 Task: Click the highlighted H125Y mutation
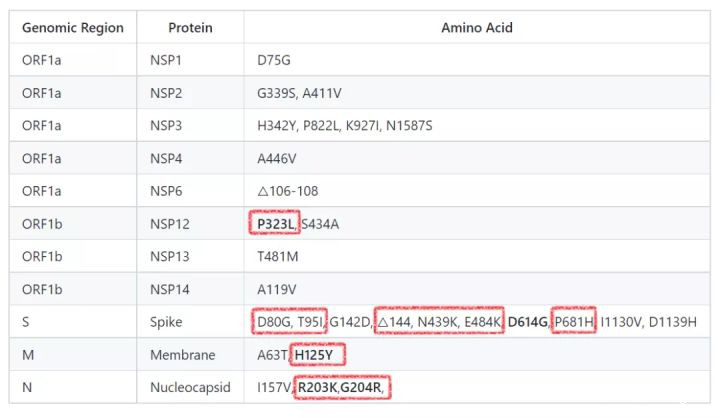[x=319, y=355]
